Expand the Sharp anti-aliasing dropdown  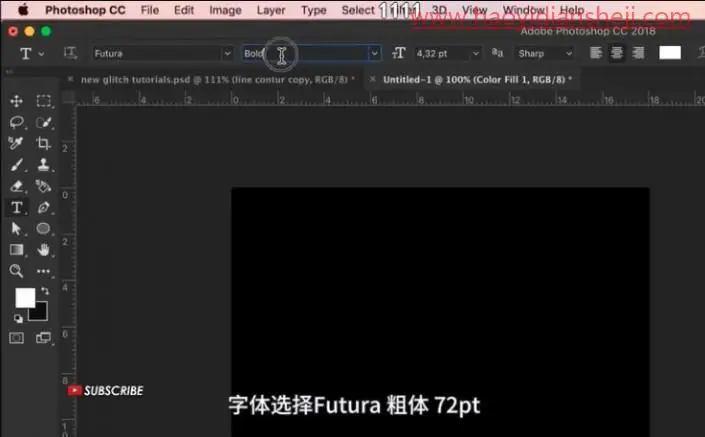point(569,54)
